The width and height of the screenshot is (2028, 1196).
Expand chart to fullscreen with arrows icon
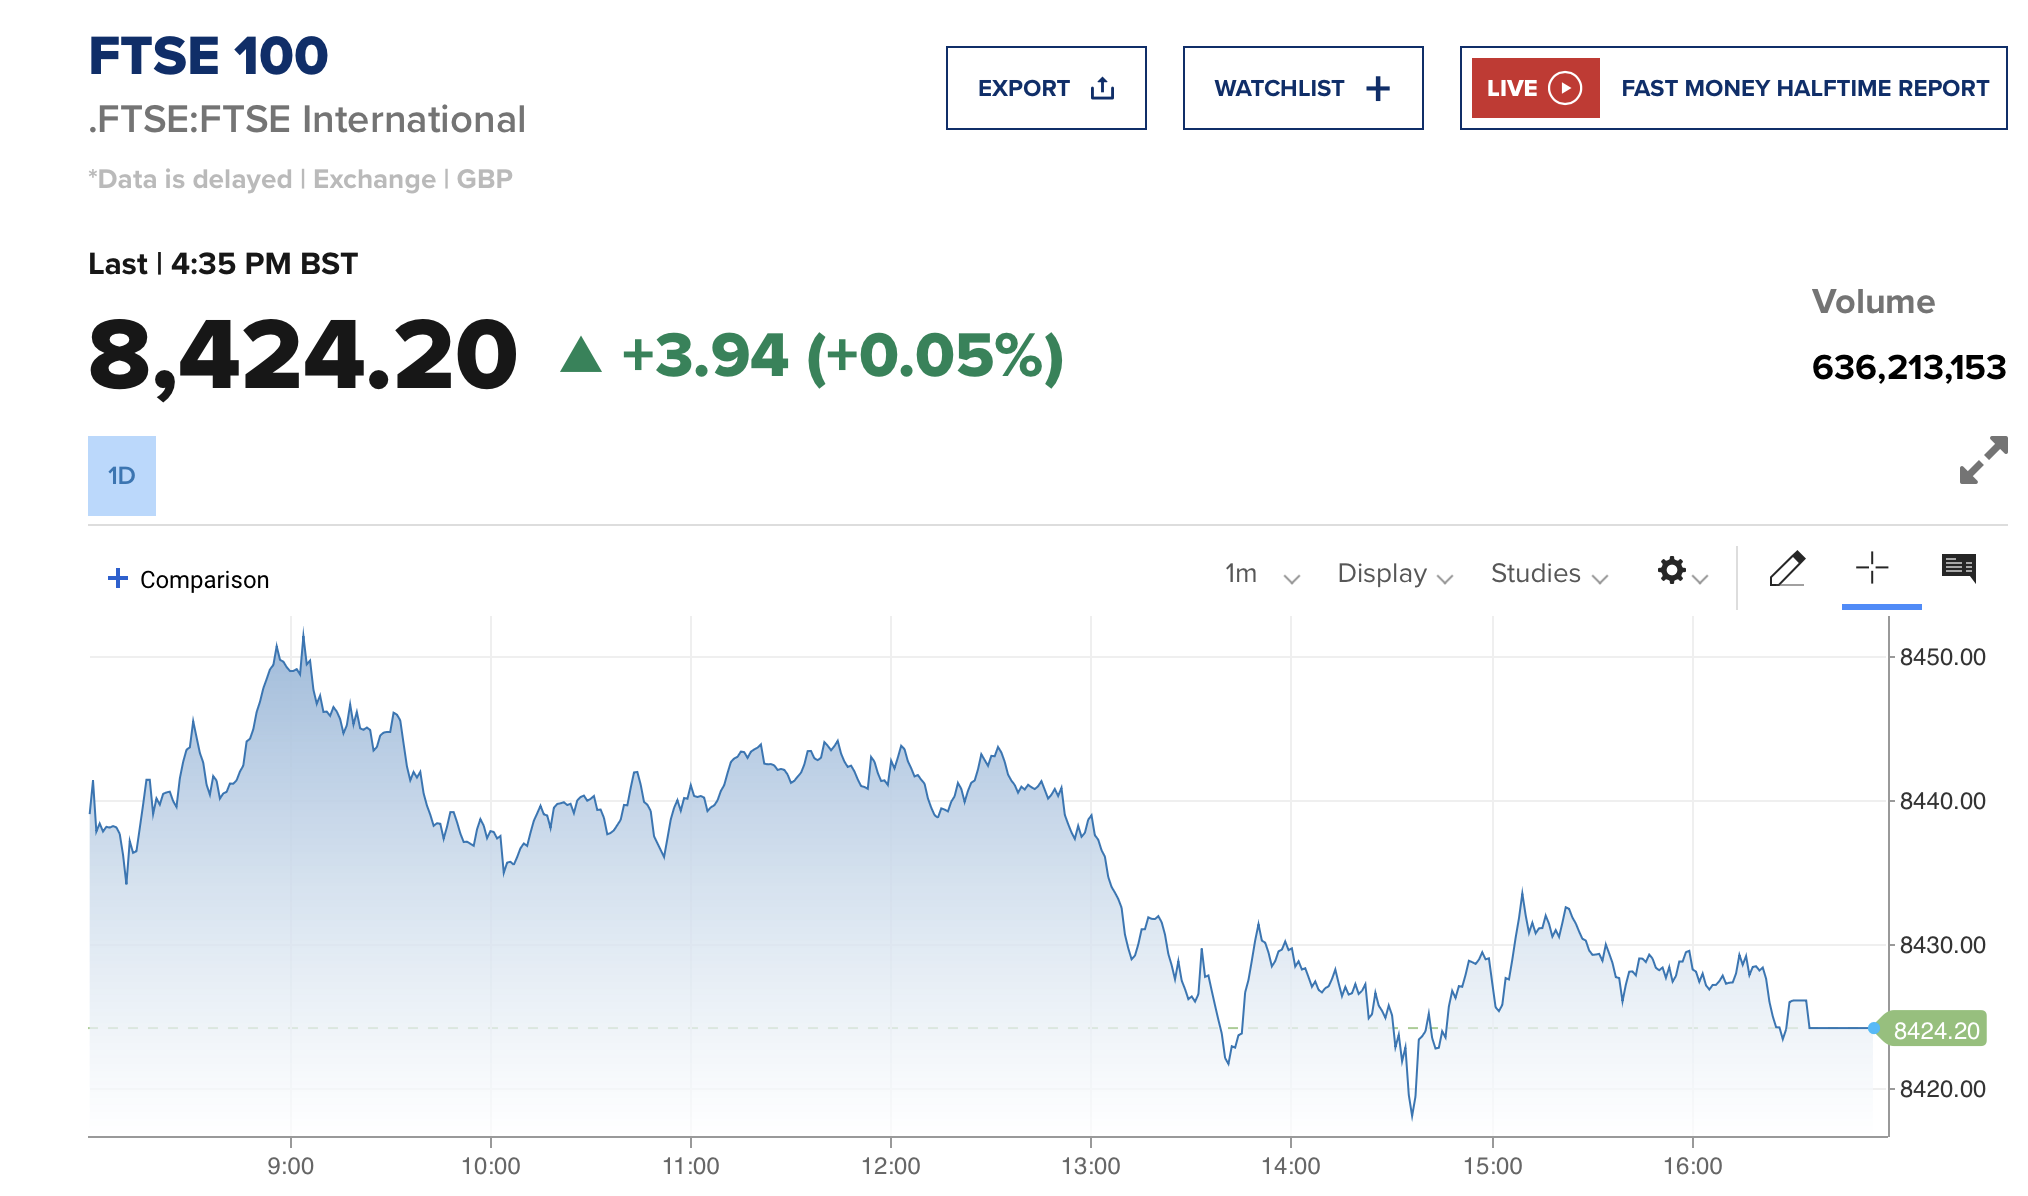tap(1983, 460)
